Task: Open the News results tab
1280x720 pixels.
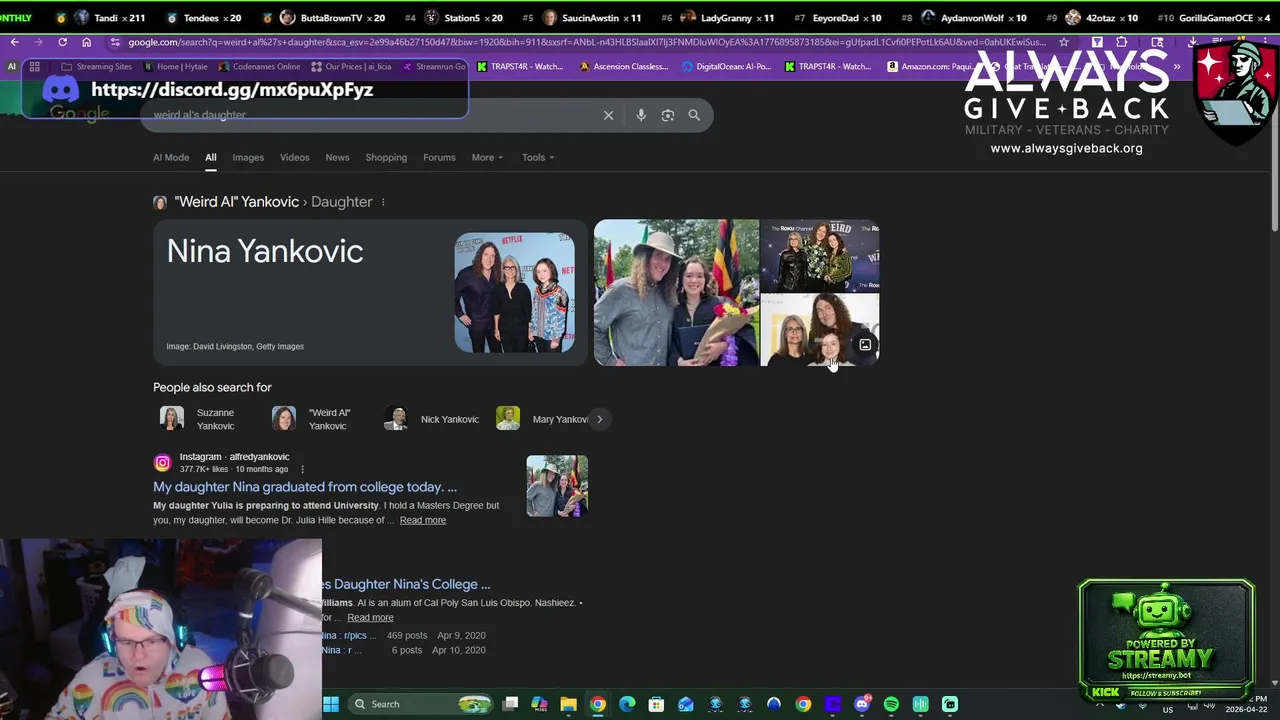Action: (337, 157)
